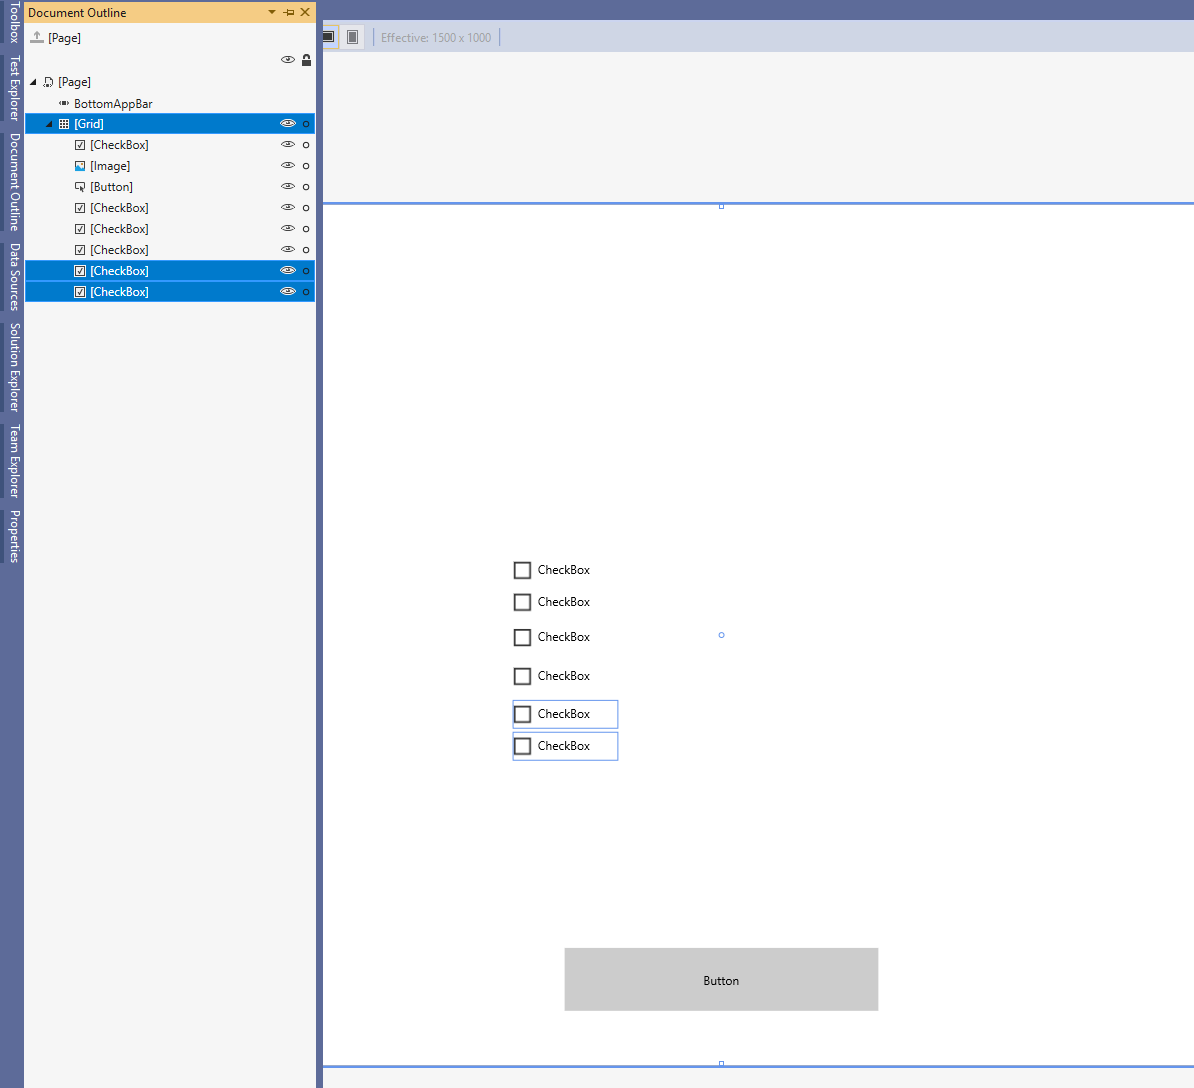
Task: Click the grid icon in the [Grid] row
Action: (64, 123)
